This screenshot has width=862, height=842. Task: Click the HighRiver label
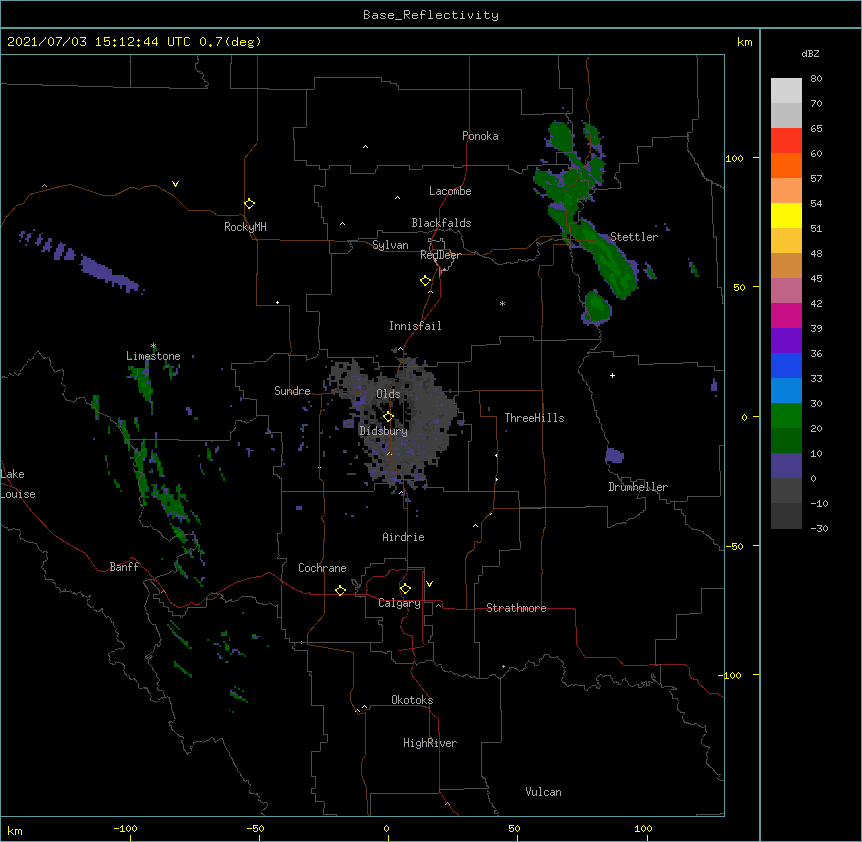(430, 743)
